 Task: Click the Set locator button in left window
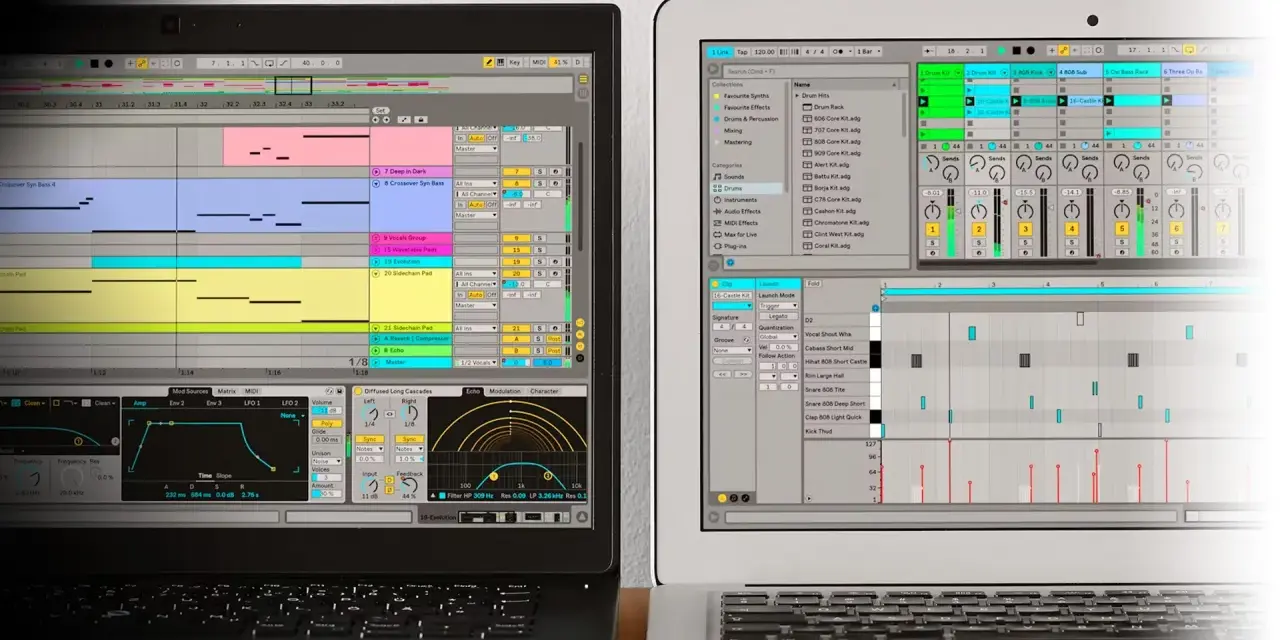380,110
